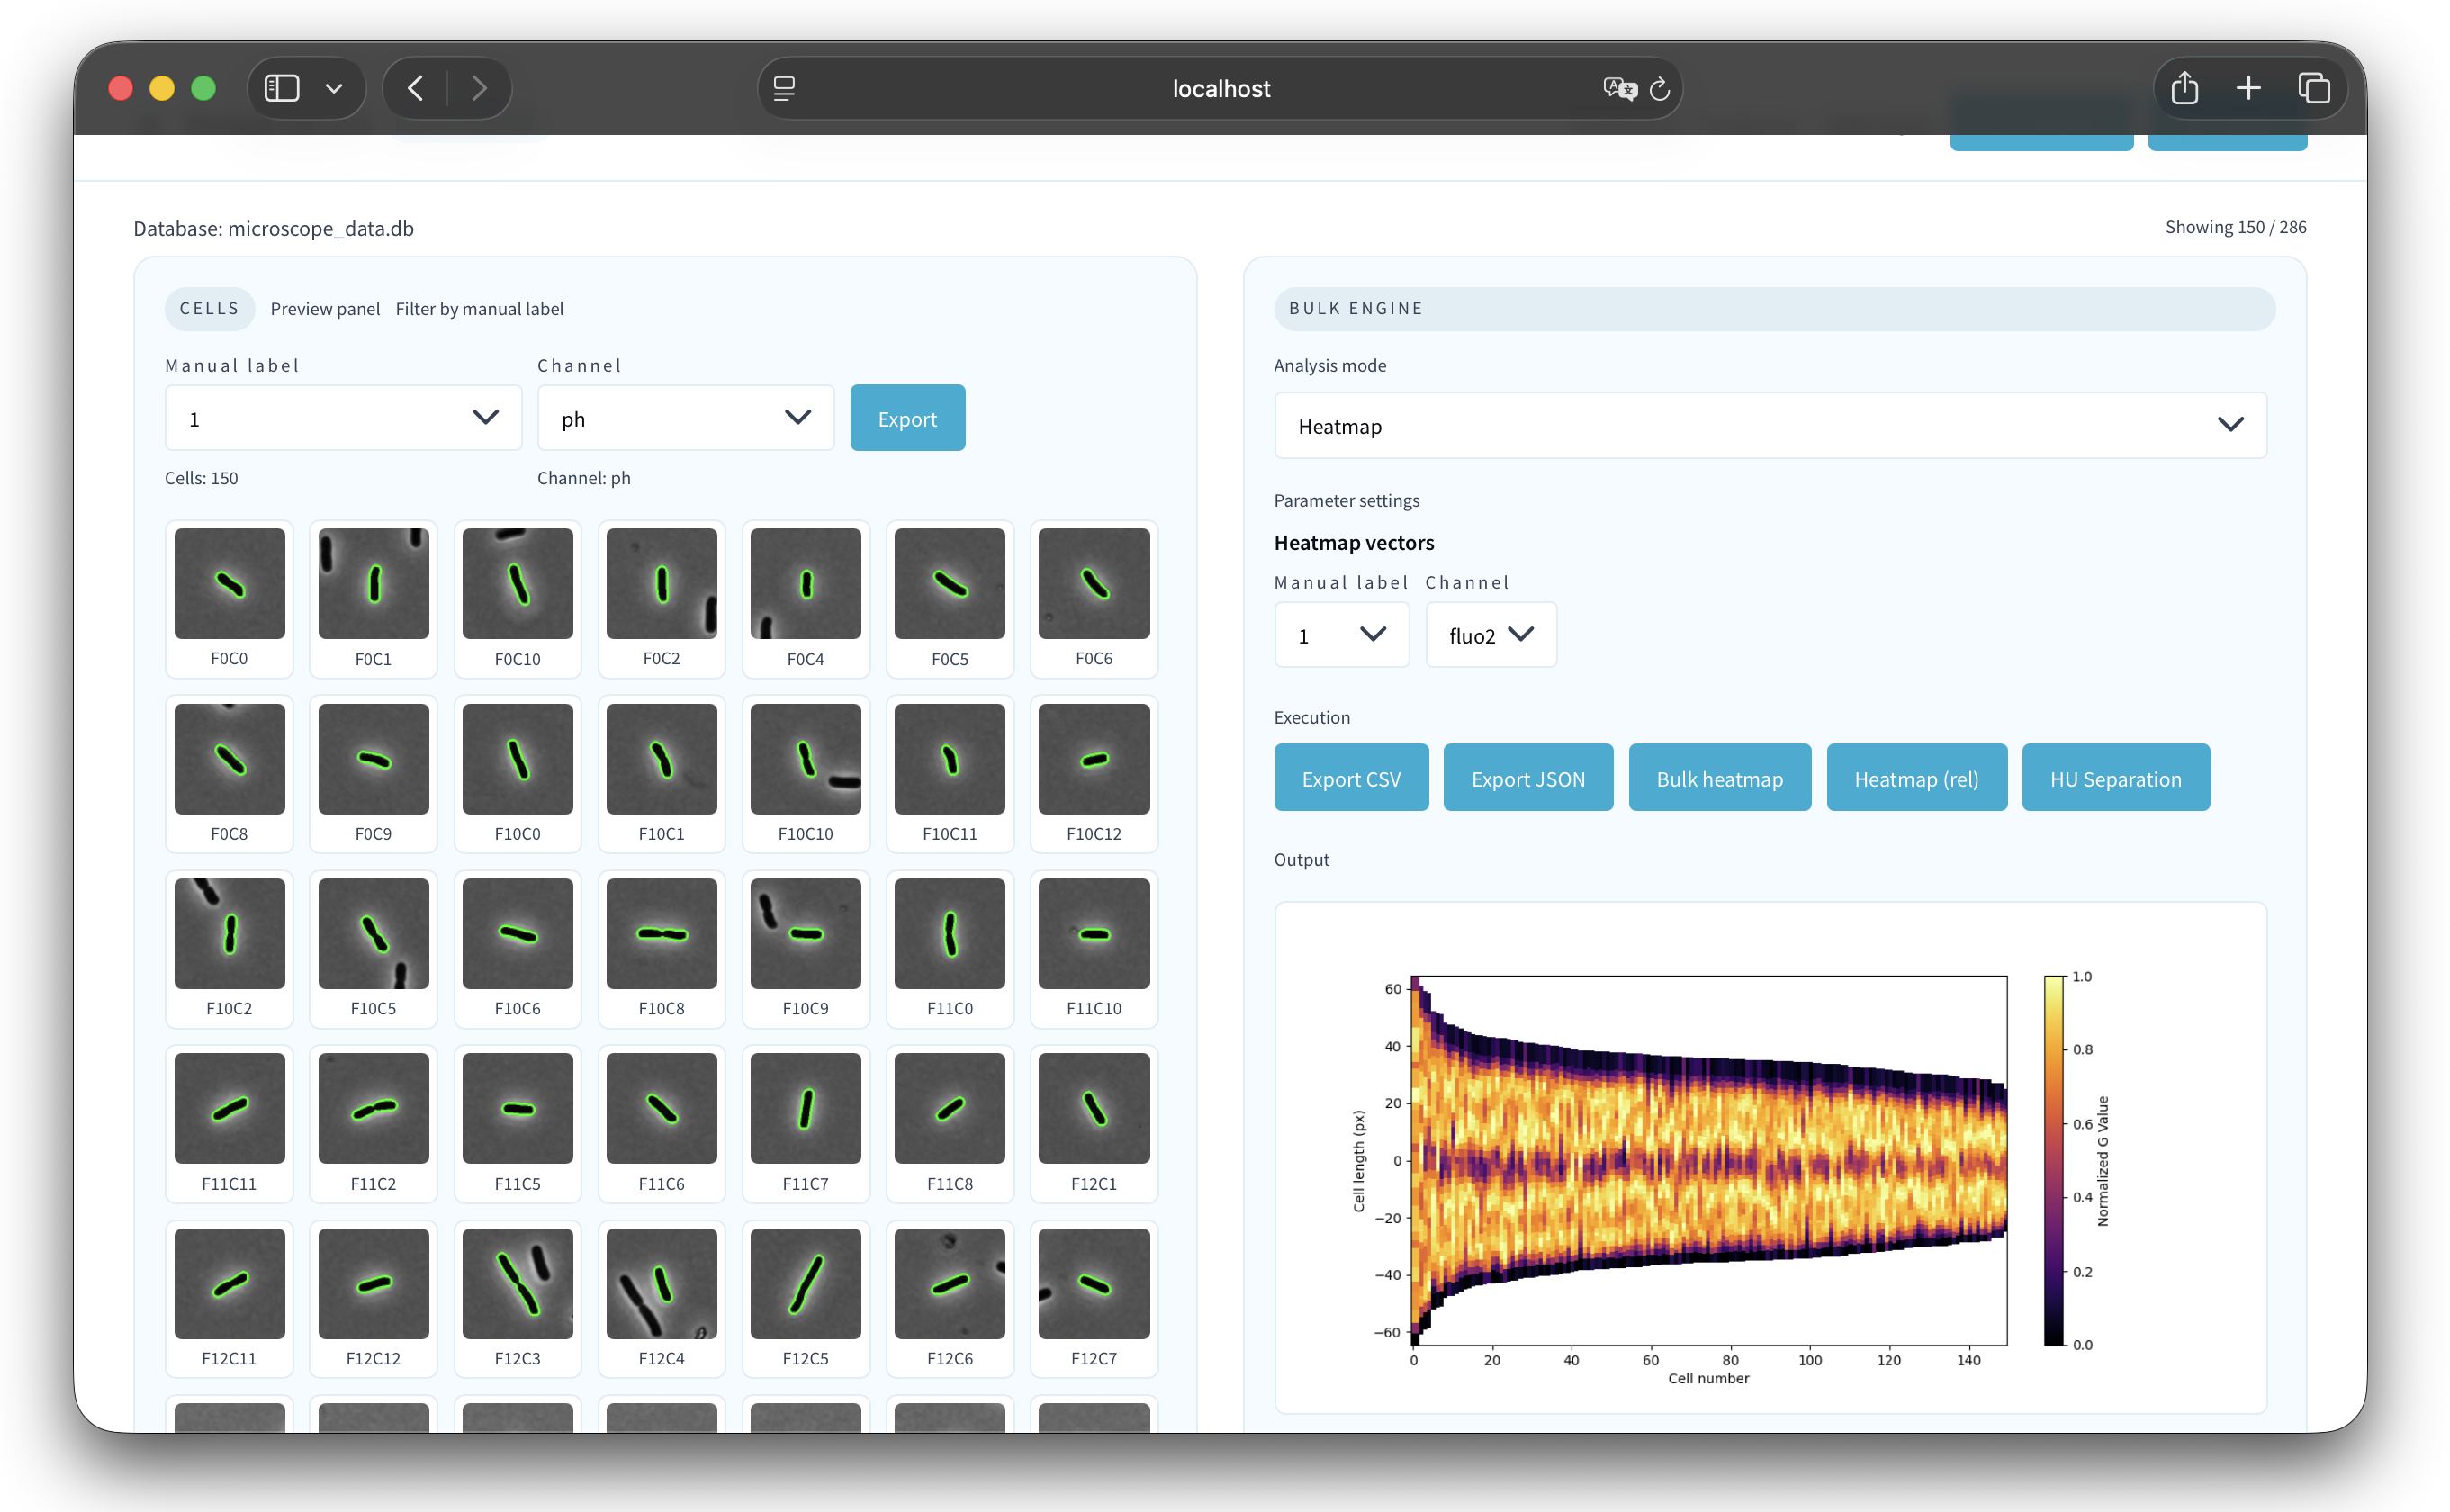The height and width of the screenshot is (1512, 2450).
Task: Select cell thumbnail F0C6
Action: pyautogui.click(x=1094, y=599)
